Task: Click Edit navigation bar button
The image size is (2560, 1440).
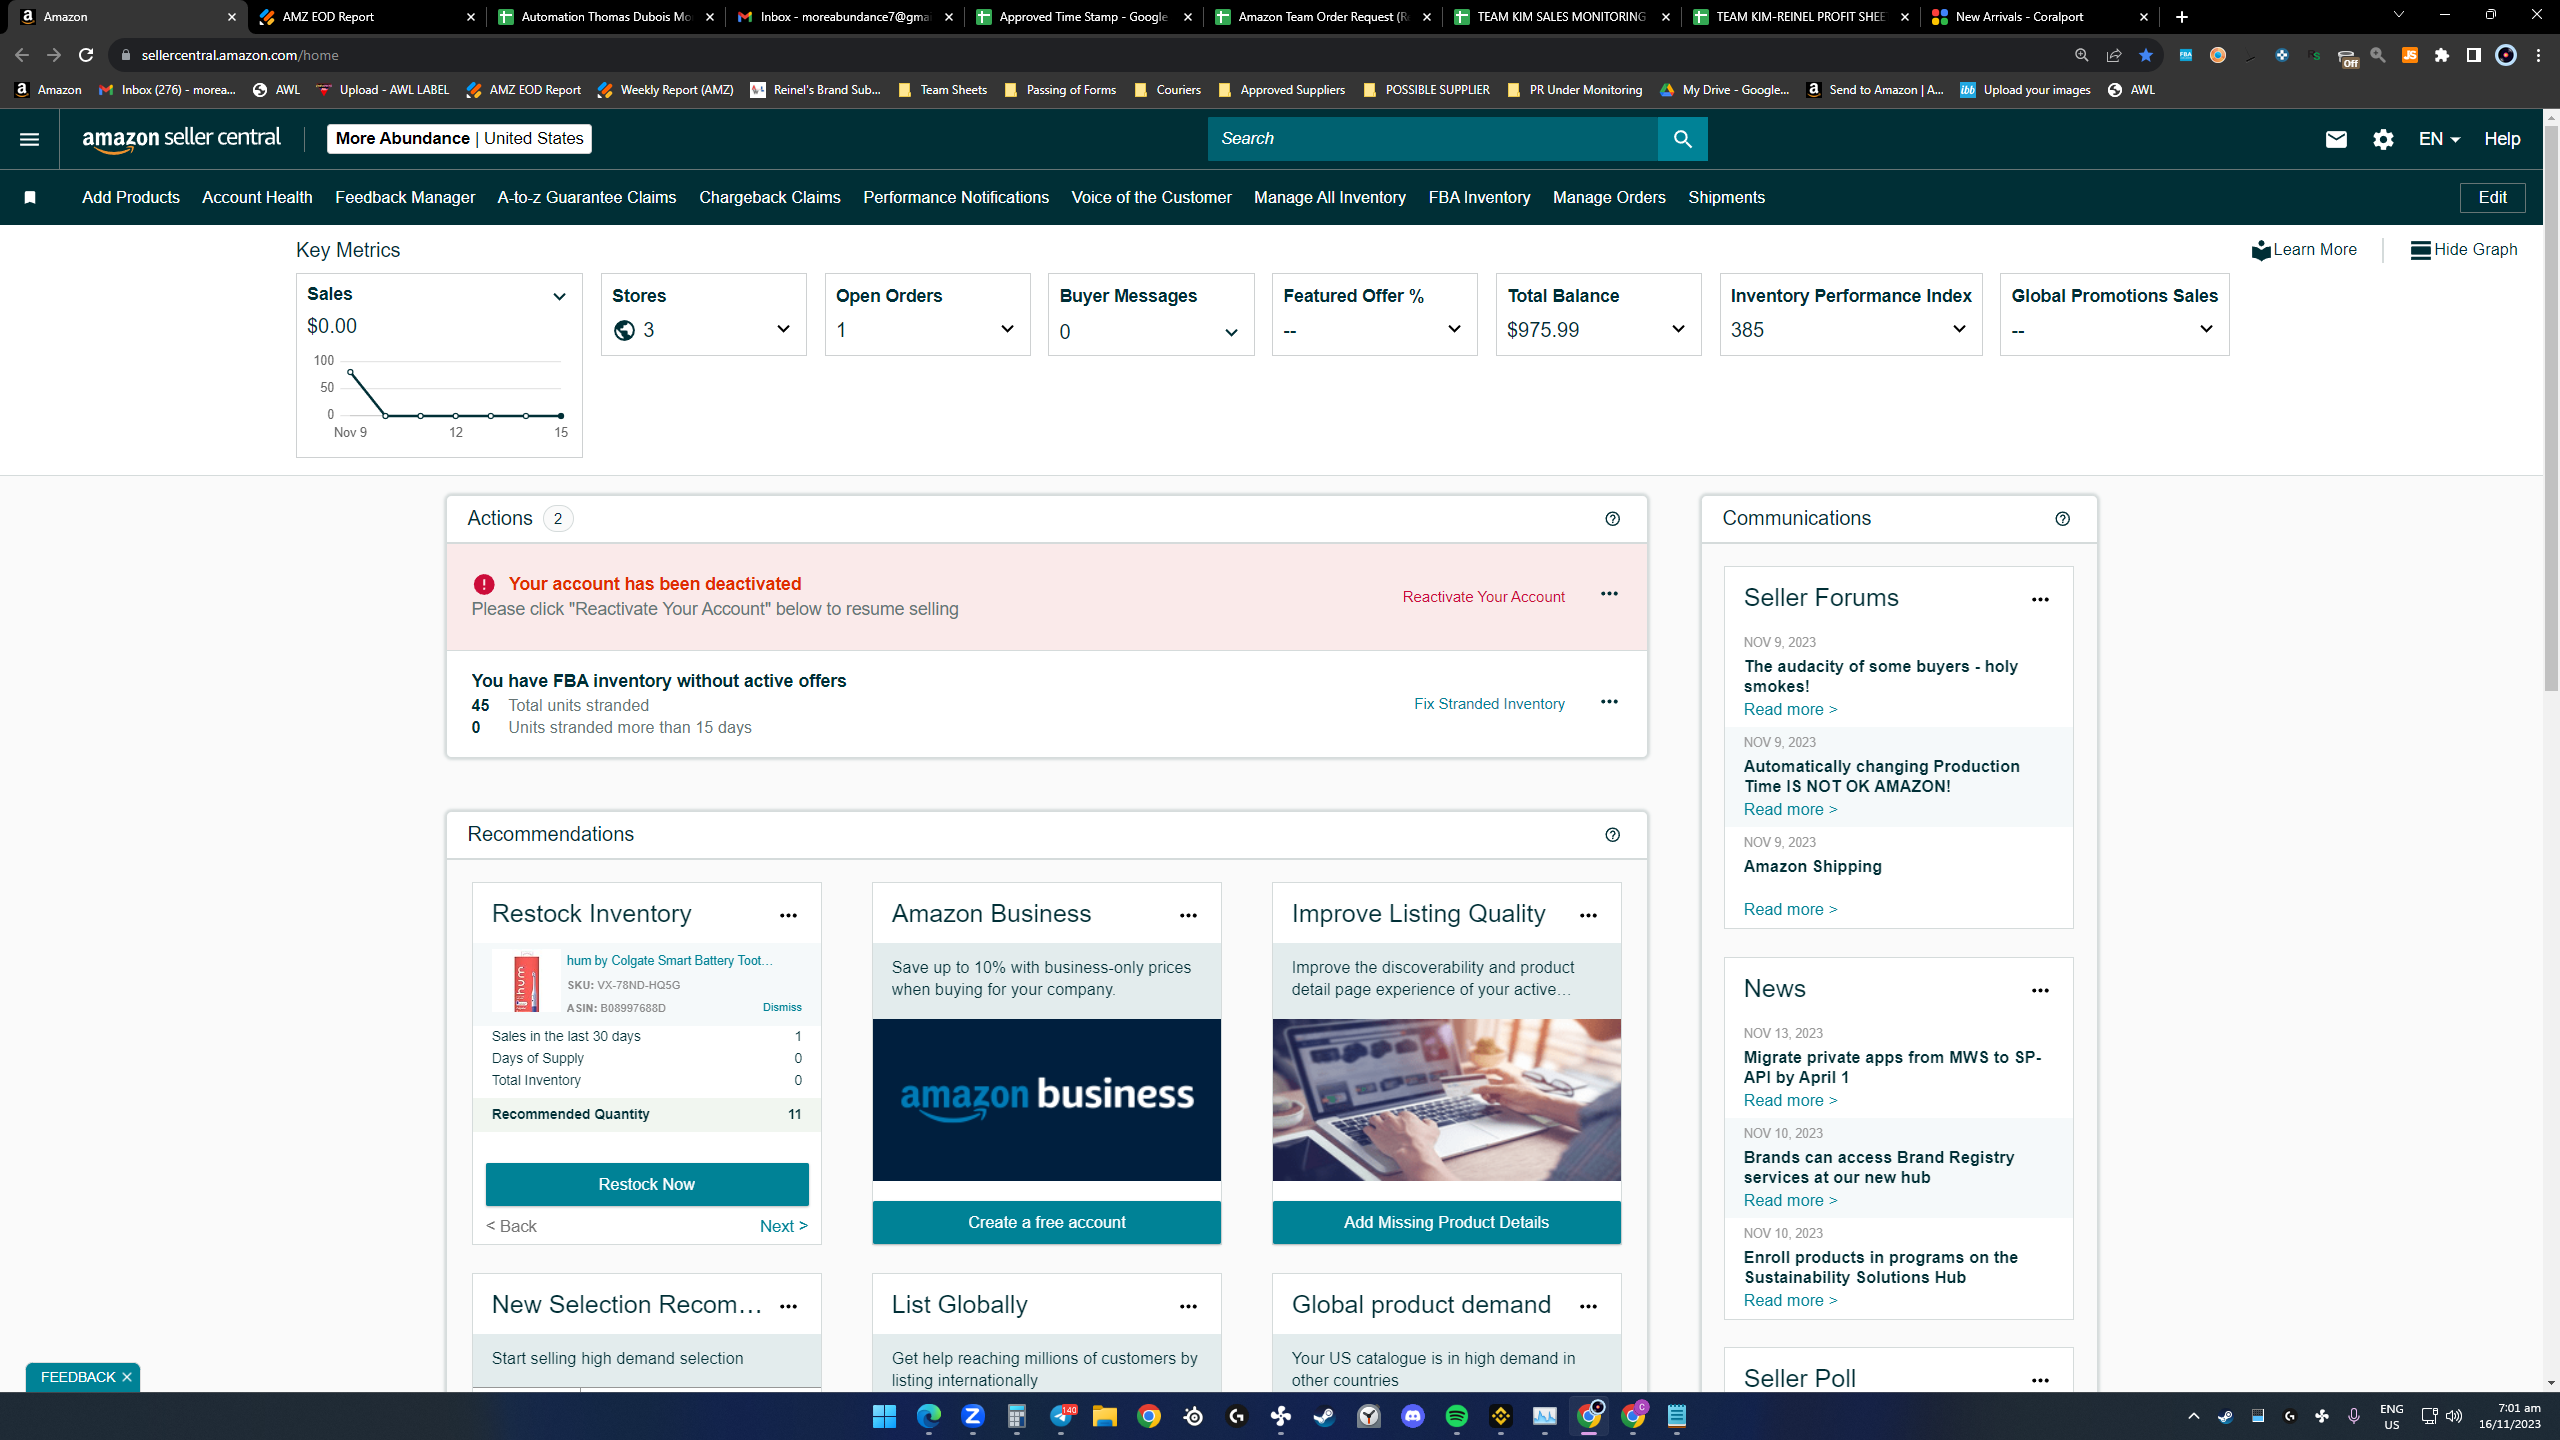Action: coord(2492,198)
